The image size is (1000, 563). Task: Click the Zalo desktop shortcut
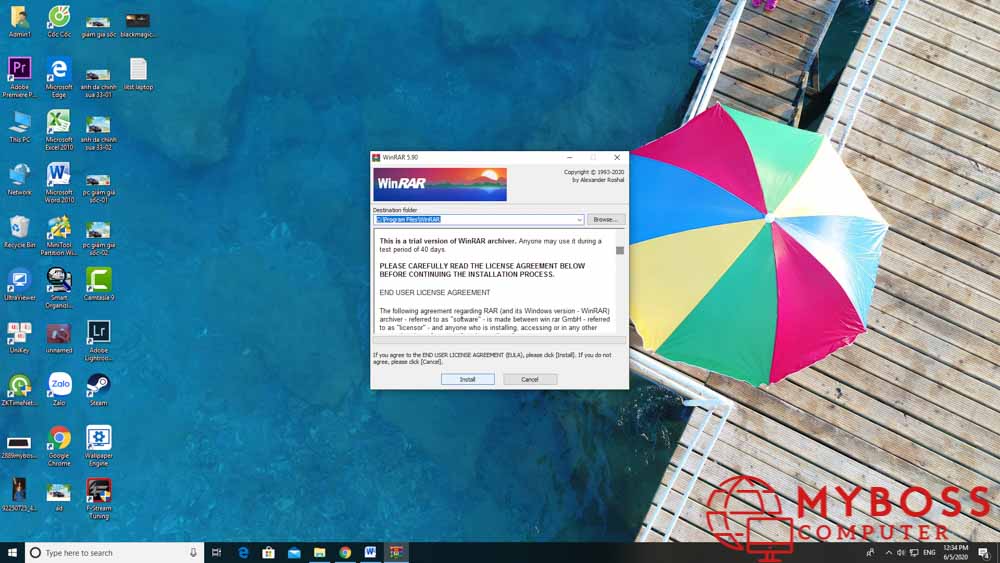click(x=59, y=385)
